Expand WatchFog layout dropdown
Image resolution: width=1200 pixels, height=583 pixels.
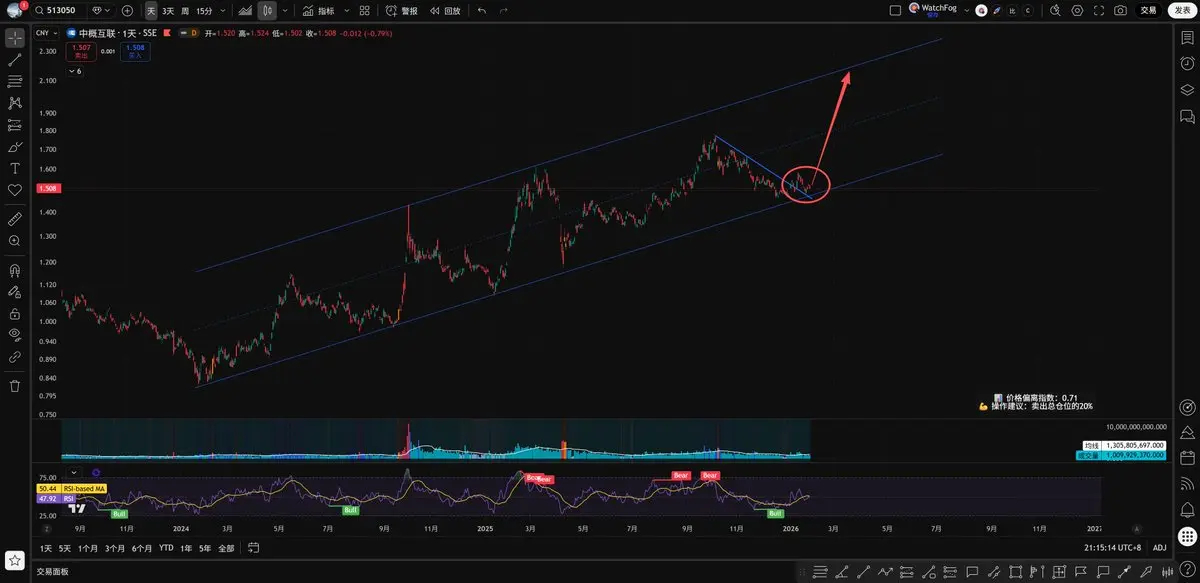(x=968, y=10)
